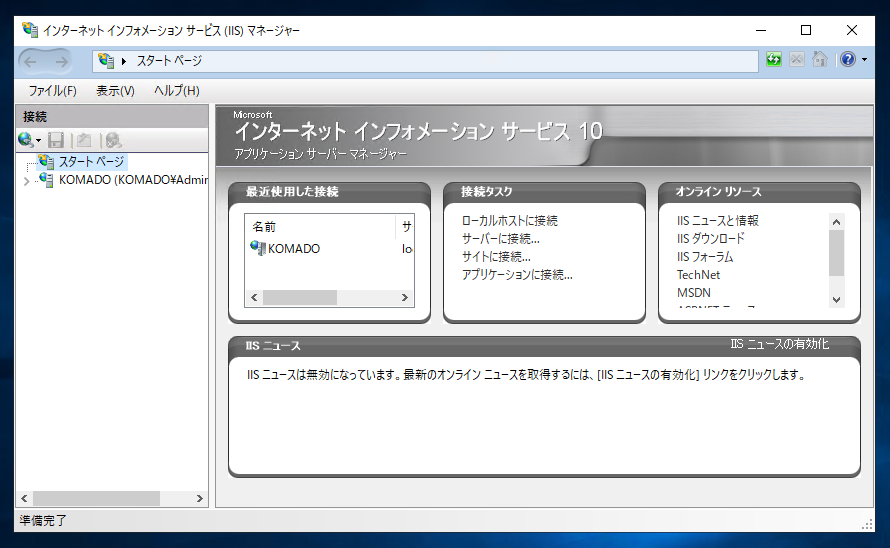Image resolution: width=890 pixels, height=548 pixels.
Task: Click left arrow of connections pane scrollbar
Action: tap(24, 499)
